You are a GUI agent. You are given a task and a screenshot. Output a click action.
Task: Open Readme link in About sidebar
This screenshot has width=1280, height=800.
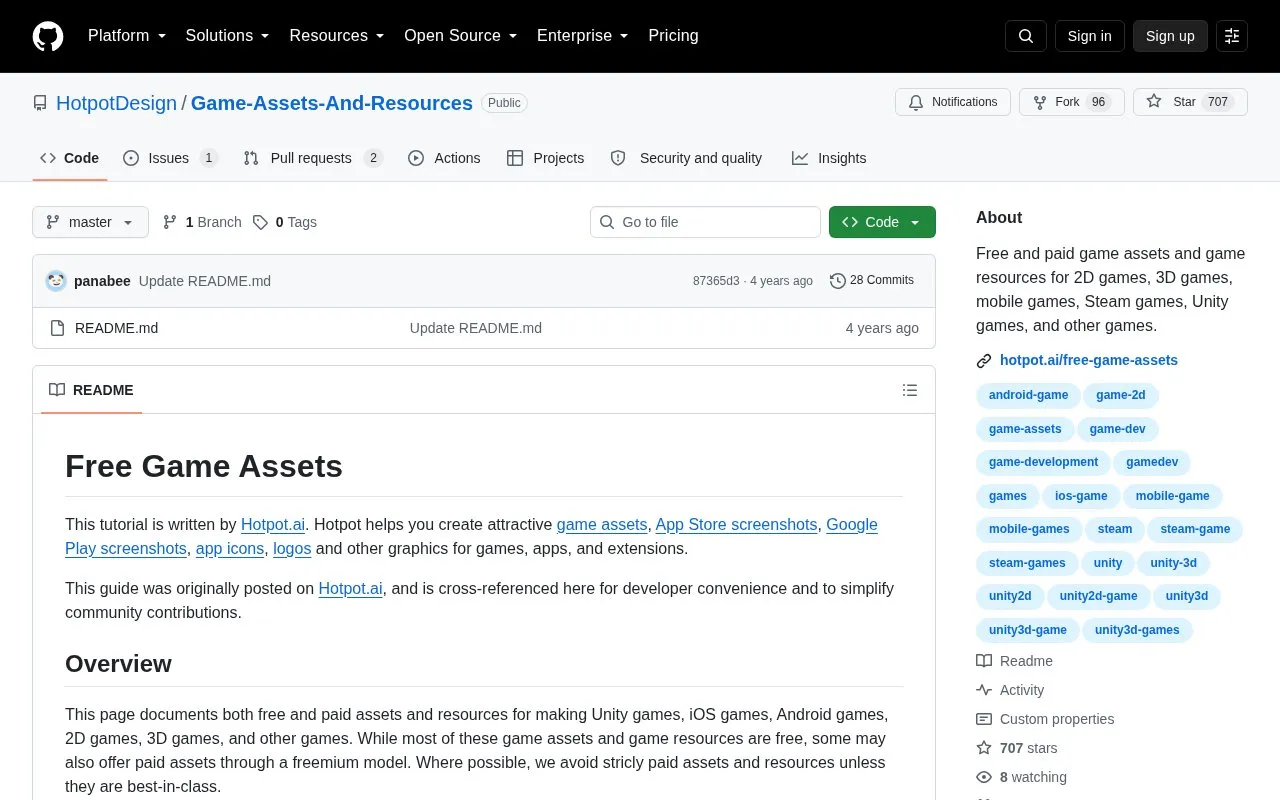pyautogui.click(x=1014, y=661)
